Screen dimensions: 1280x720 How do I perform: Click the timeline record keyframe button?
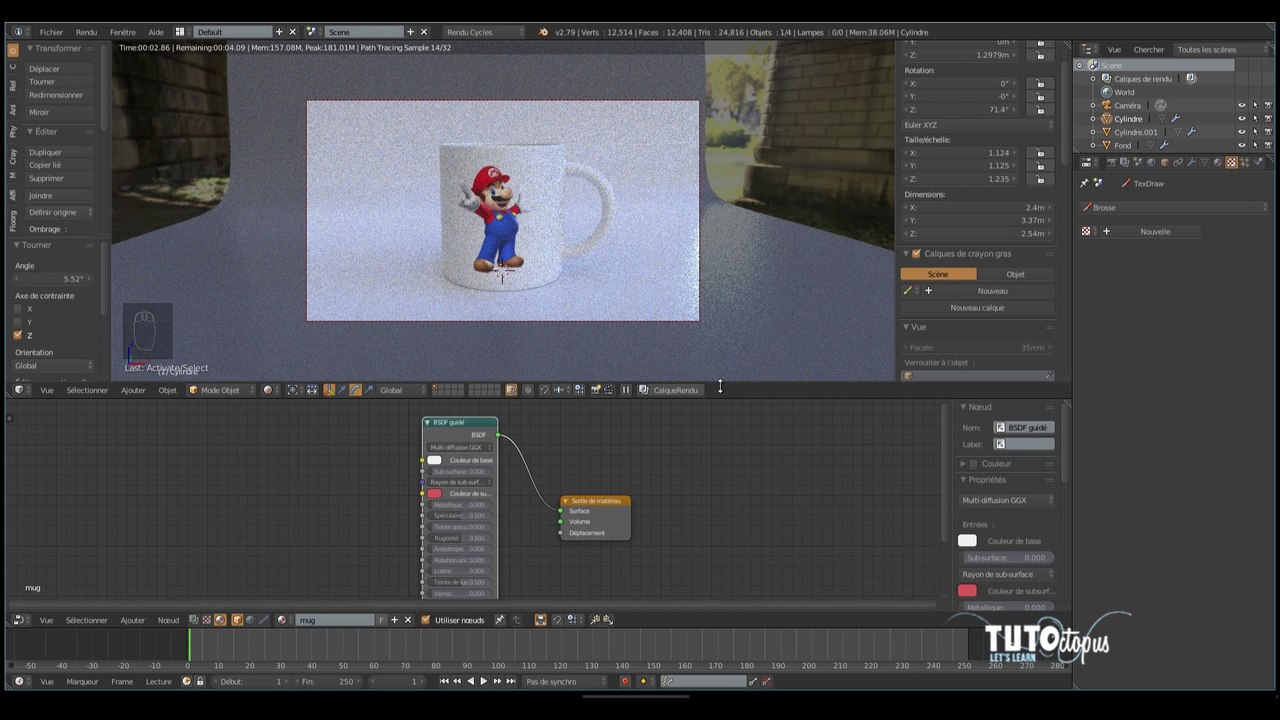click(625, 682)
